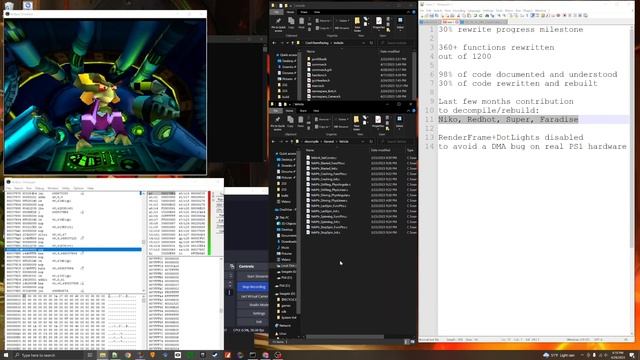640x360 pixels.
Task: Open the Encoding menu in Notepad++
Action: (x=459, y=11)
